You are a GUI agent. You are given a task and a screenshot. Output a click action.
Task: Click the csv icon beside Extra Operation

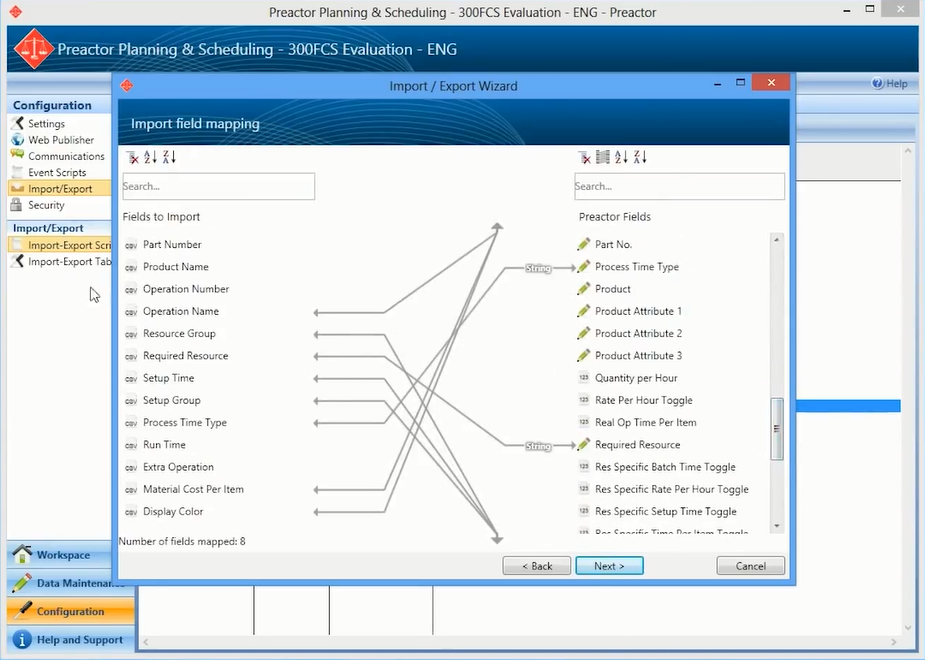131,468
